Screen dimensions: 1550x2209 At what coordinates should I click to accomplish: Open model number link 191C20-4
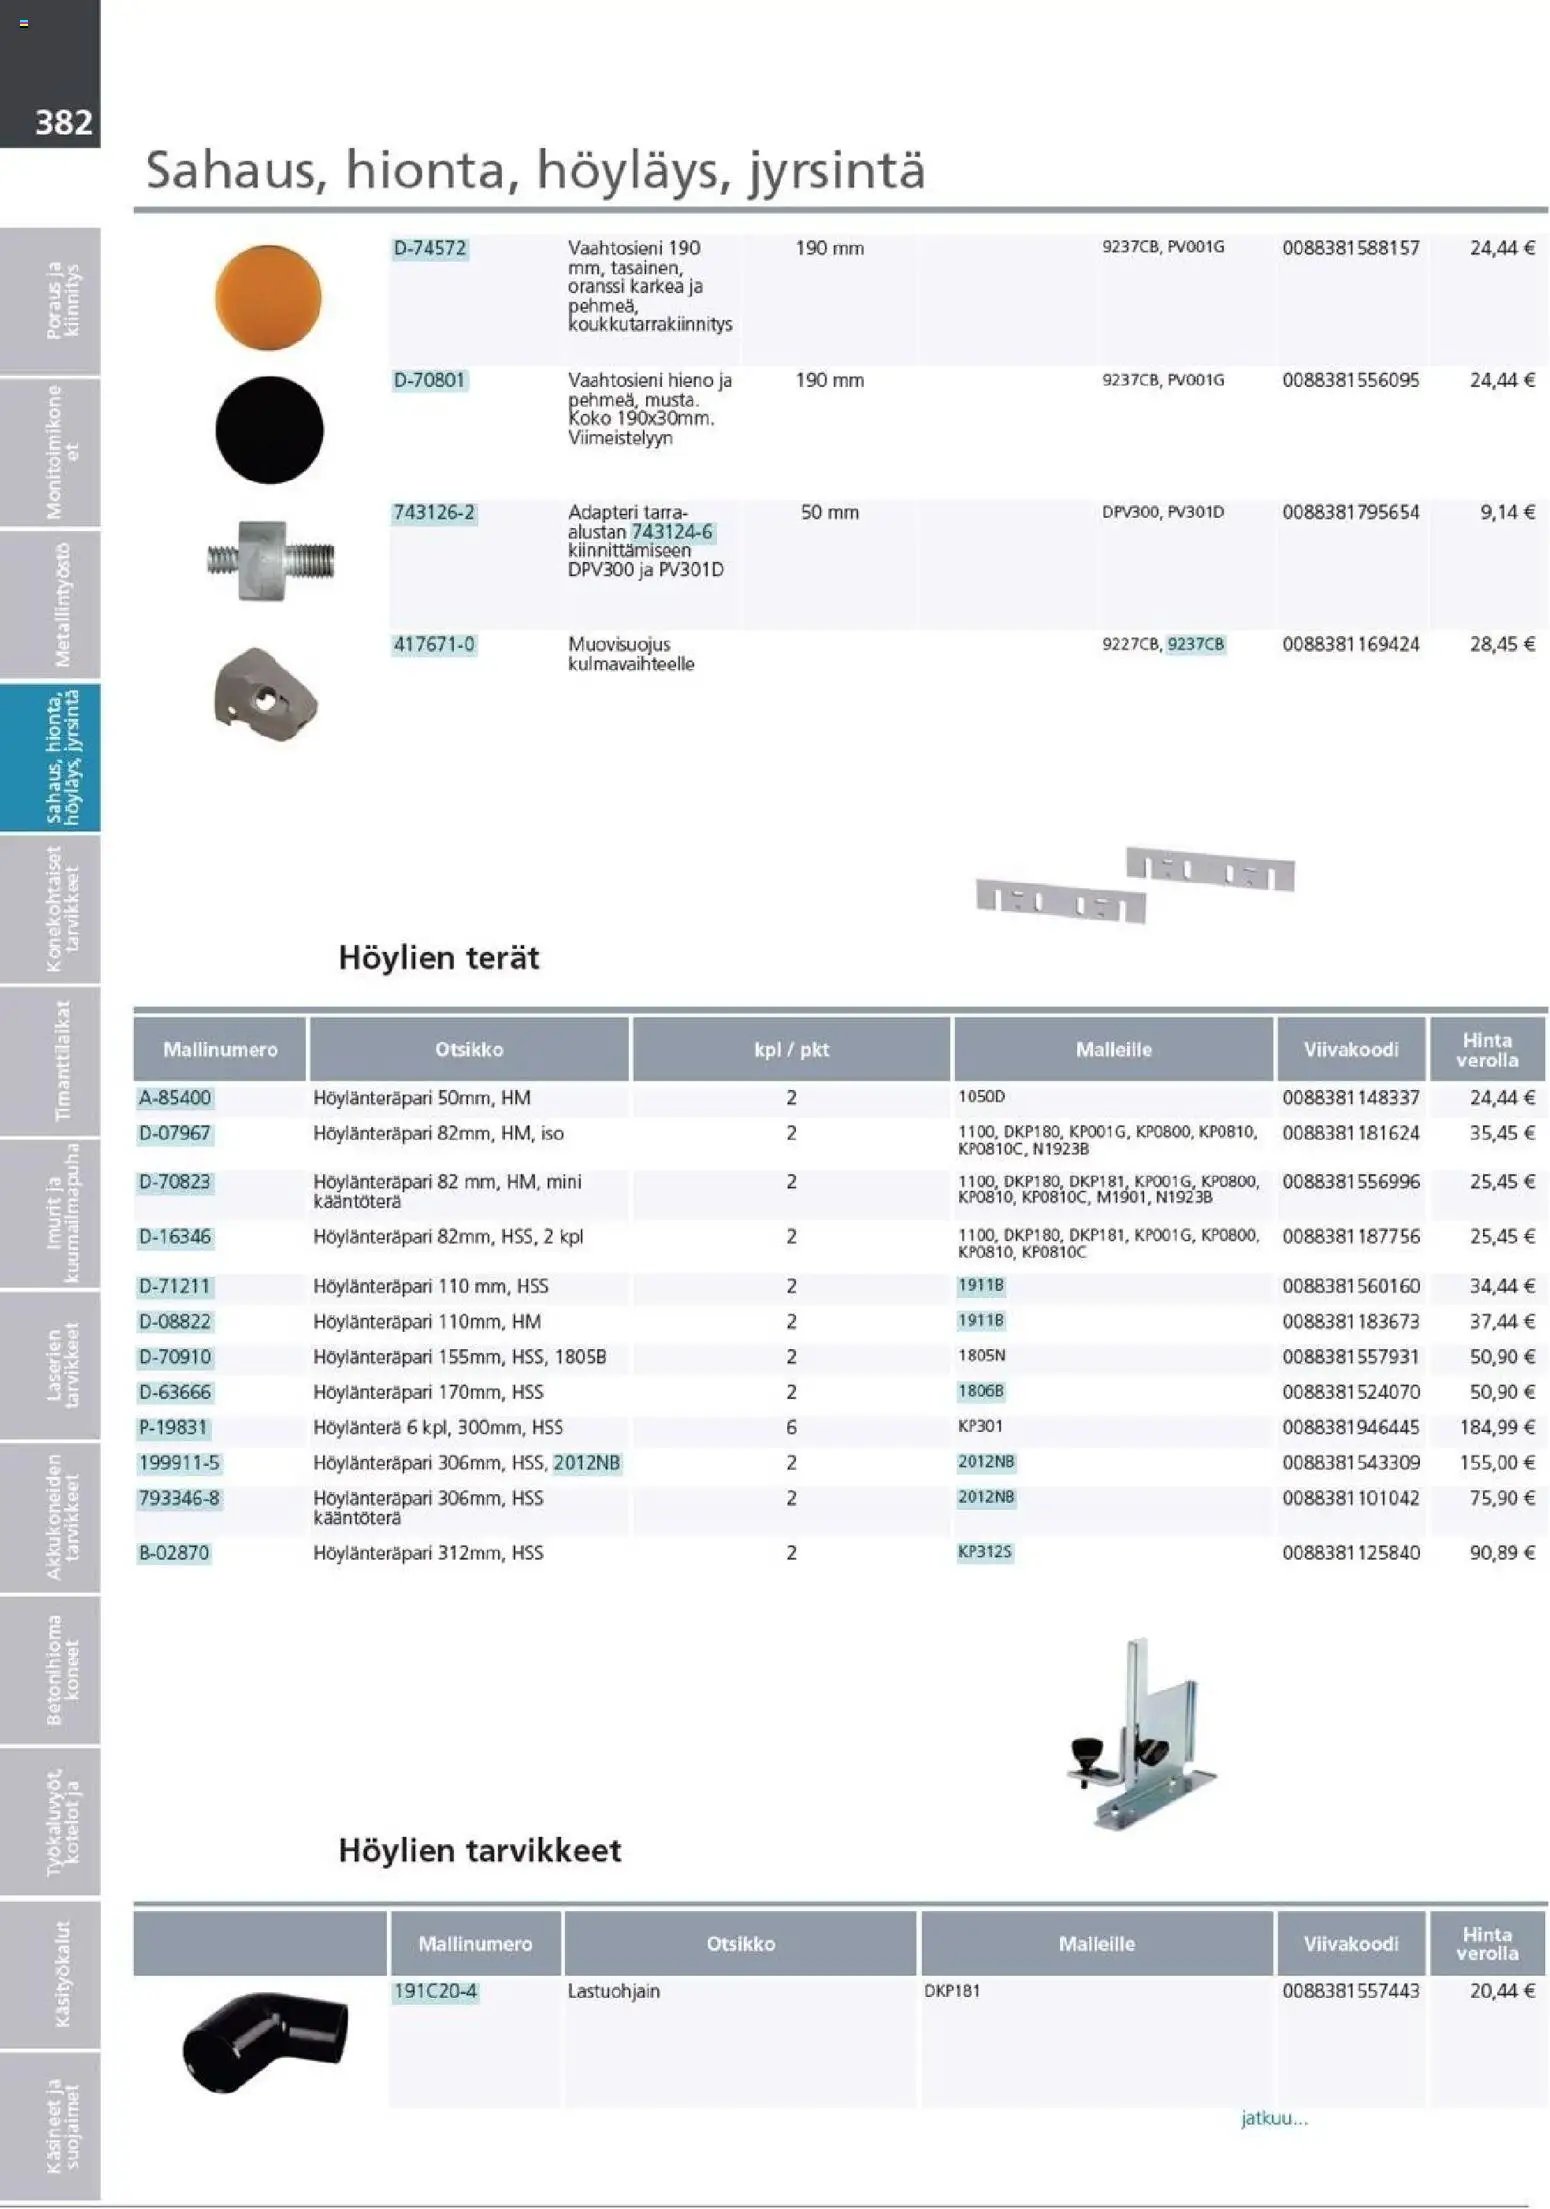(435, 1991)
